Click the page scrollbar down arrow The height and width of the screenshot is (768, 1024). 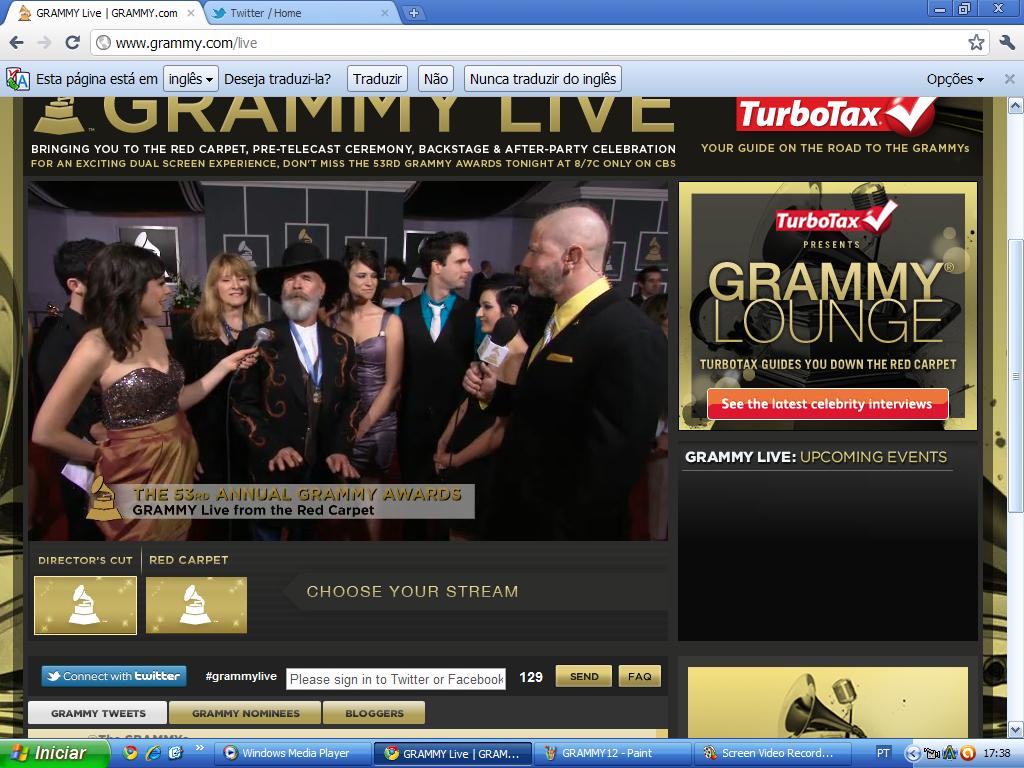[1016, 729]
